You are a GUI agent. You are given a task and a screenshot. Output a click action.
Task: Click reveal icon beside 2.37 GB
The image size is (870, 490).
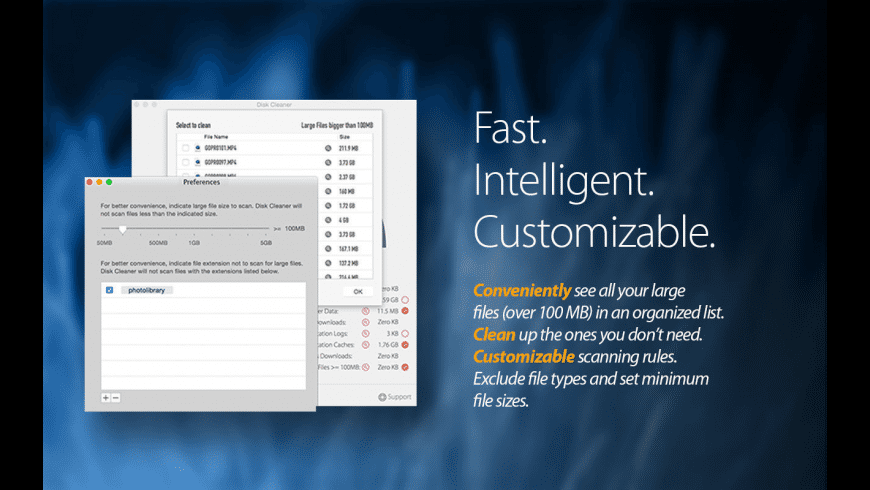tap(328, 177)
